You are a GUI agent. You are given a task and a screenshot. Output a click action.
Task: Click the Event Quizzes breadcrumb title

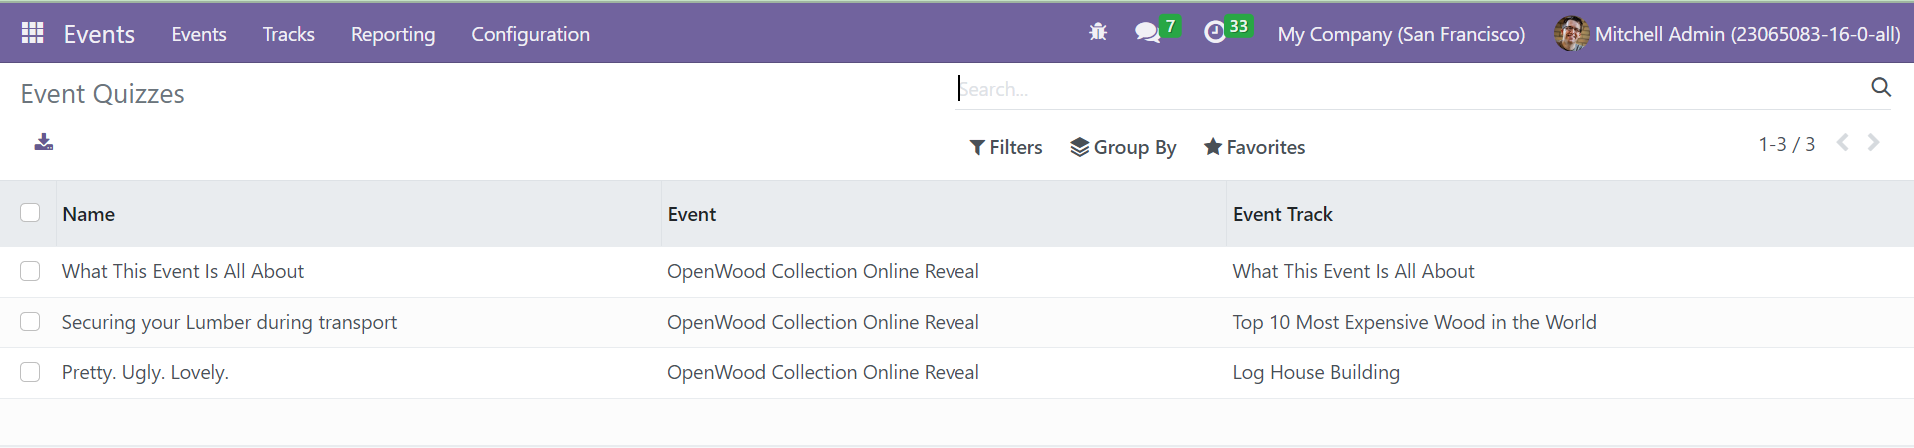[103, 94]
